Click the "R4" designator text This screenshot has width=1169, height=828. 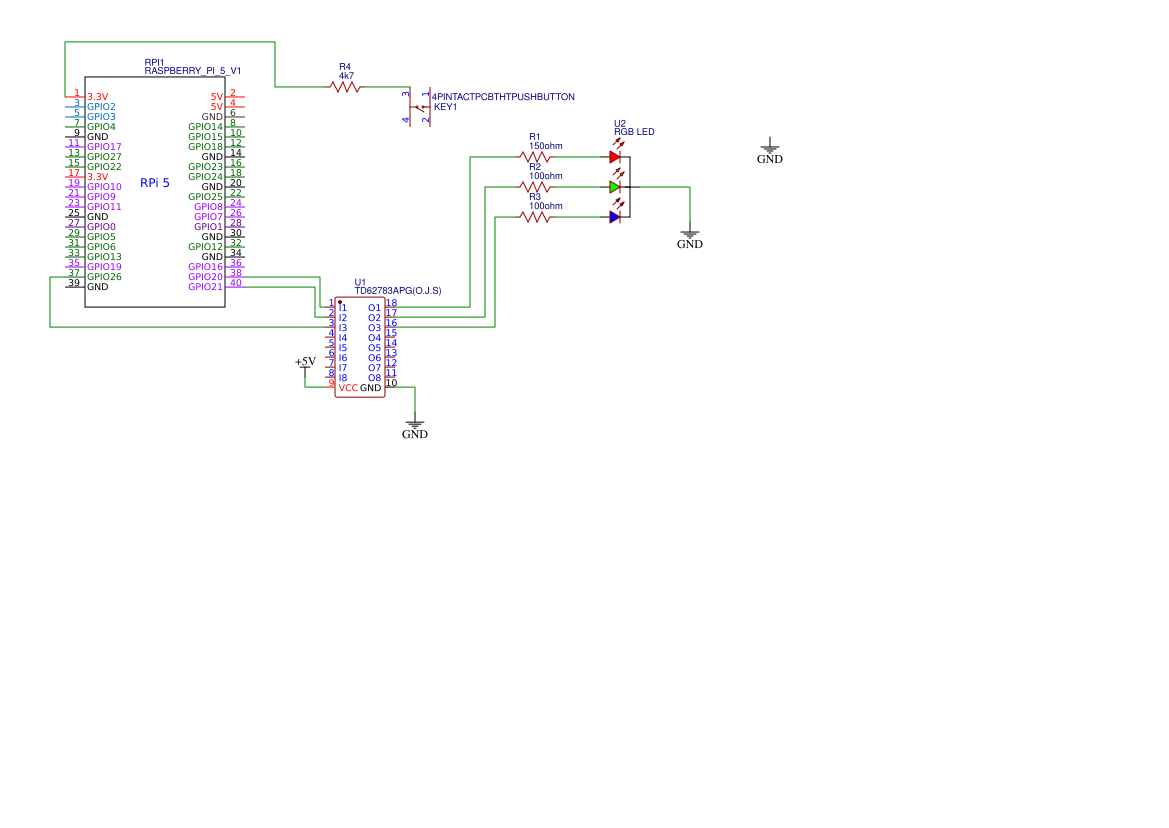tap(345, 67)
